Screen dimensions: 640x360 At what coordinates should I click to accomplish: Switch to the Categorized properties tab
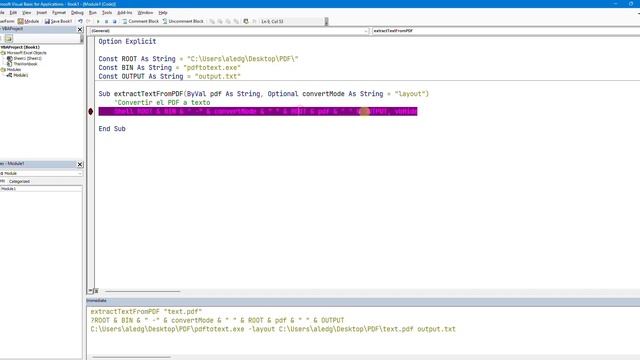(19, 181)
